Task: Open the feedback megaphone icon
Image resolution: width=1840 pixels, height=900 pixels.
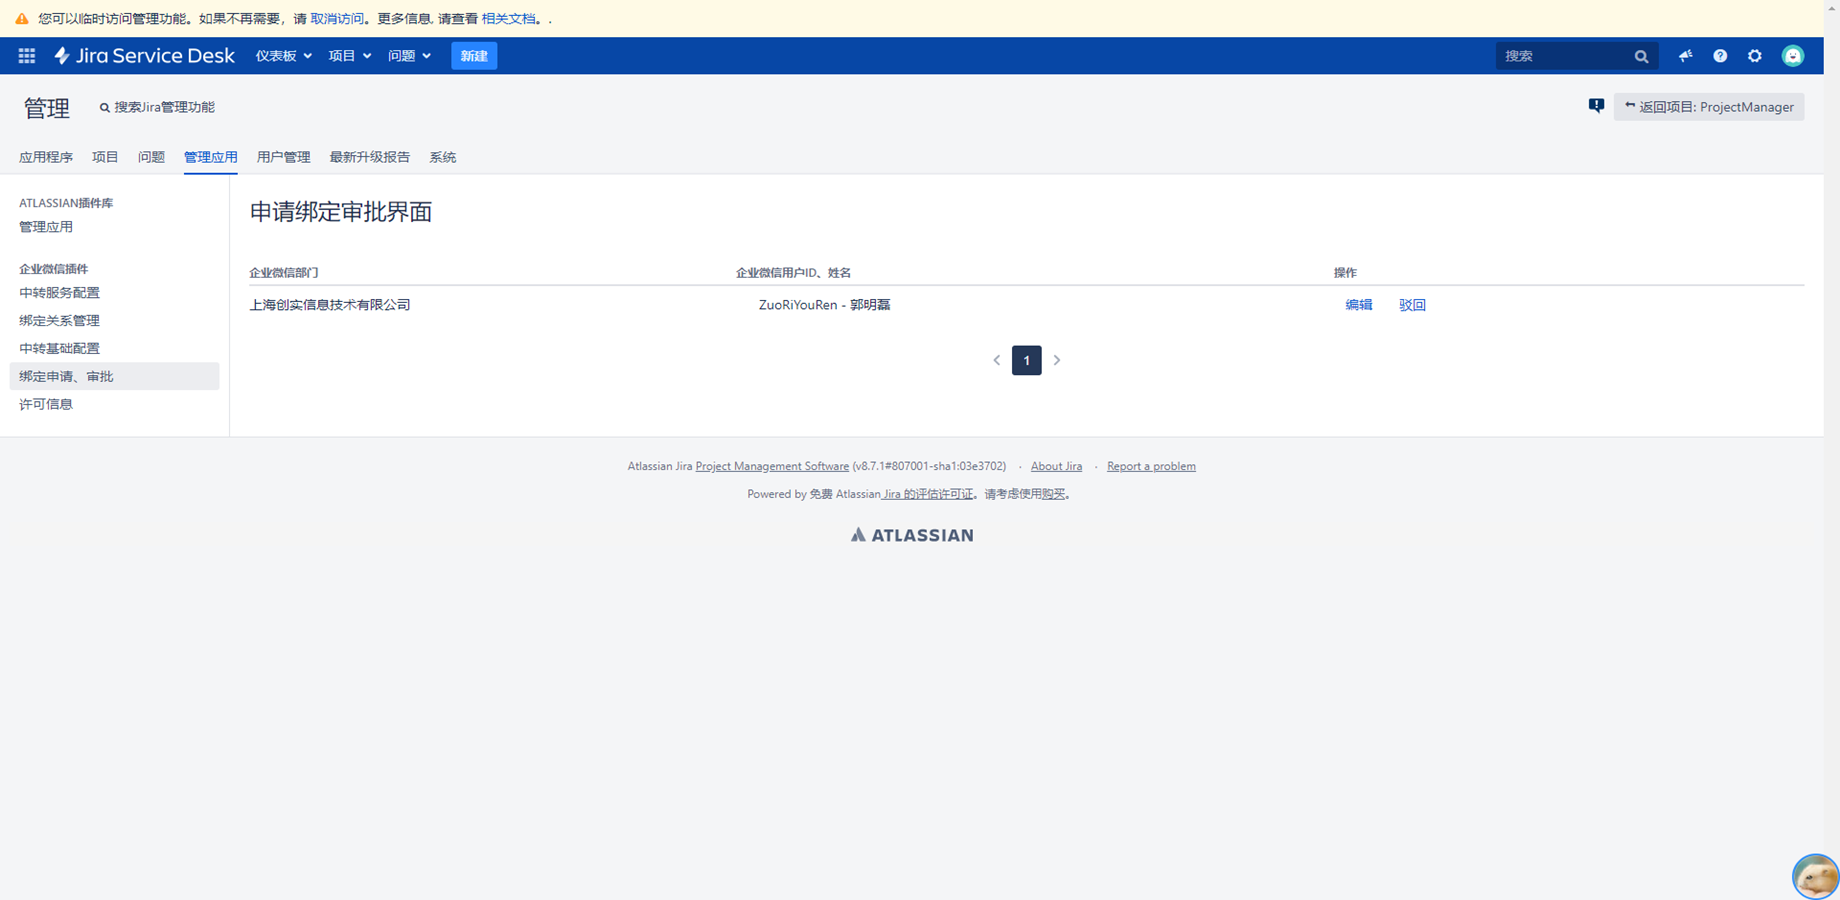Action: 1685,56
